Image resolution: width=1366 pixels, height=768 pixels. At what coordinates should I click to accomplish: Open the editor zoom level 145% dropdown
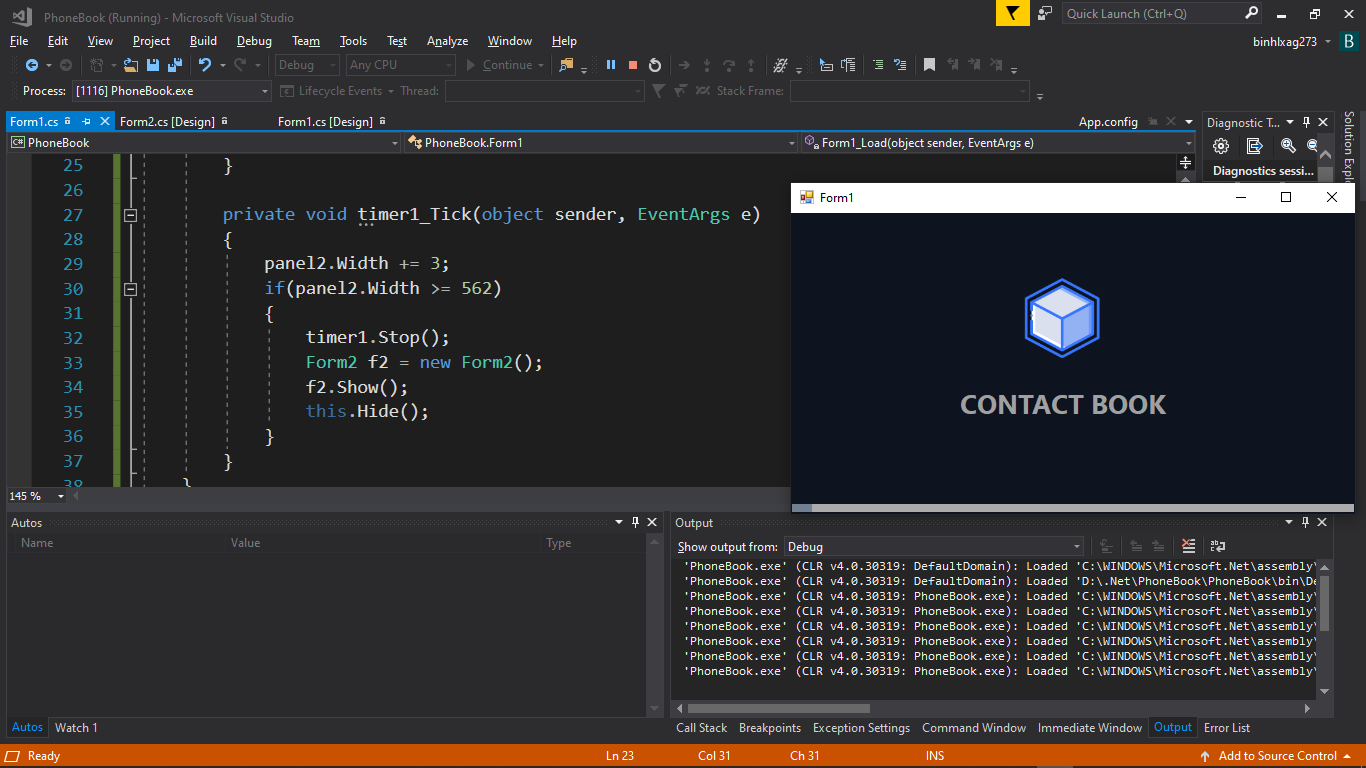pyautogui.click(x=60, y=497)
